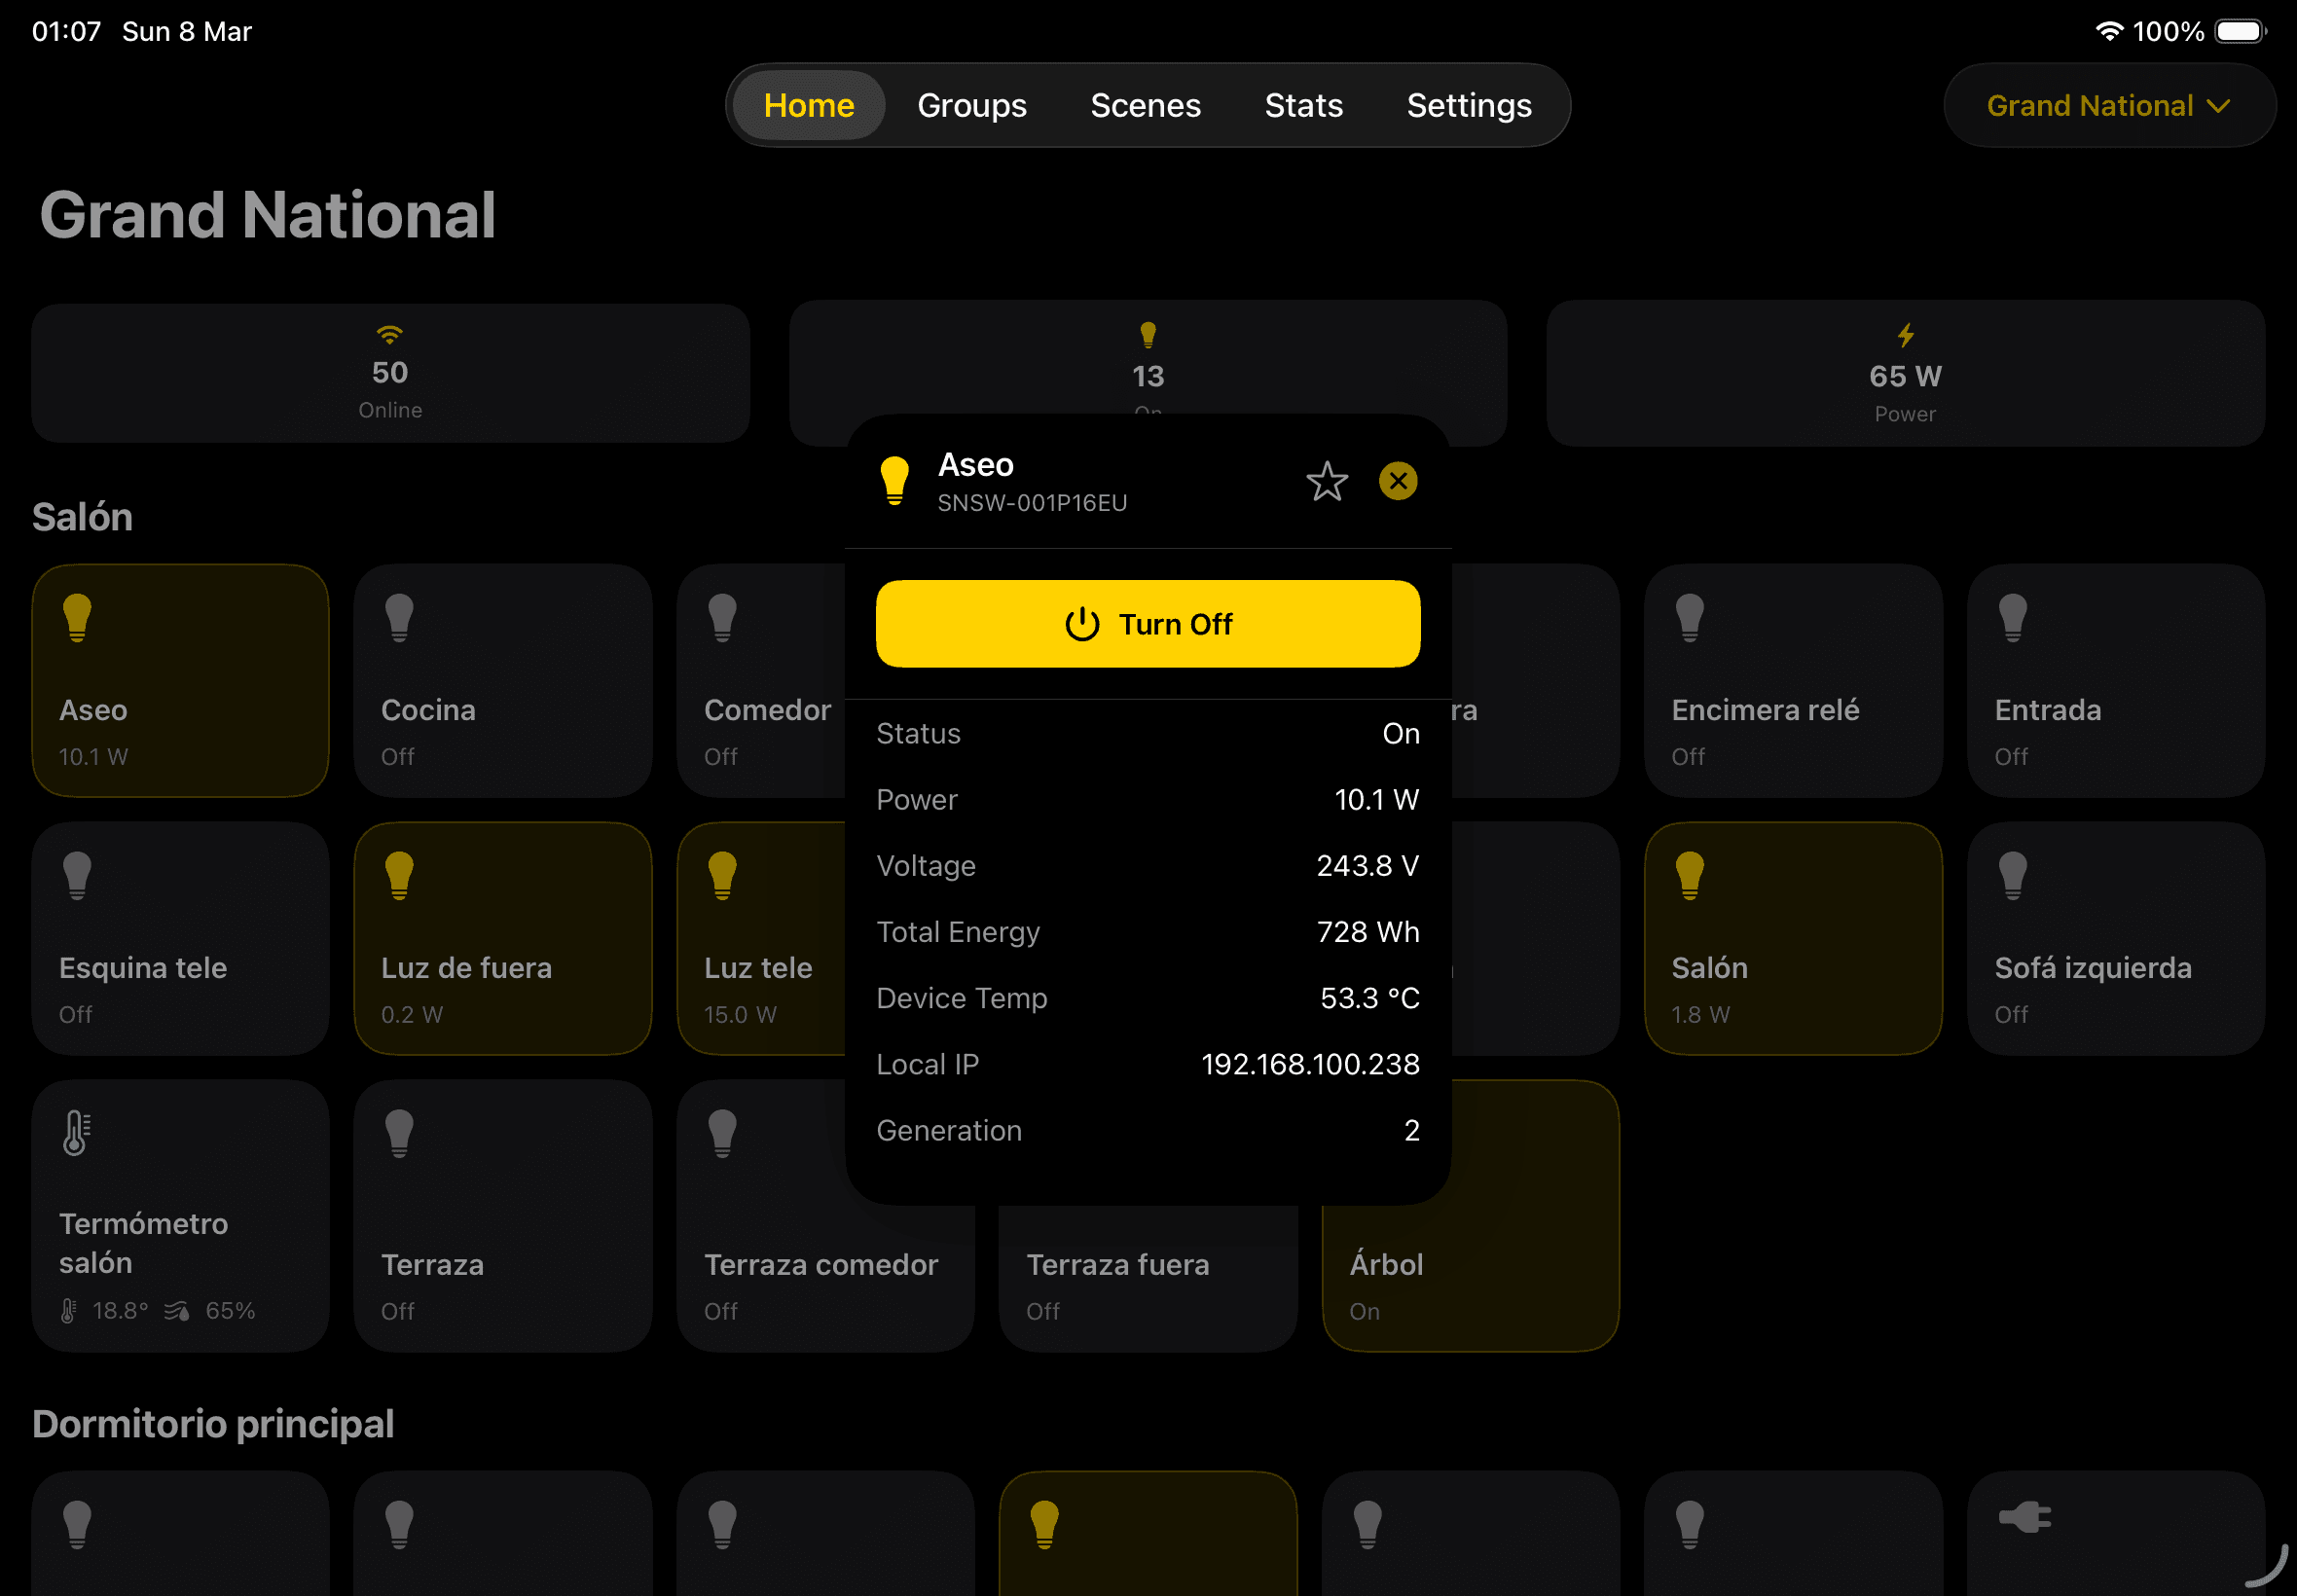Click the Encimera relé bulb icon
The width and height of the screenshot is (2297, 1596).
click(x=1689, y=617)
